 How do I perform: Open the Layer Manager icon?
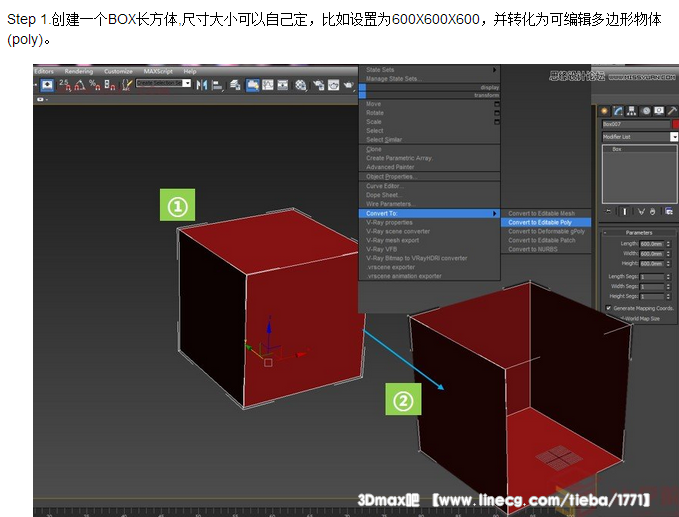[235, 85]
